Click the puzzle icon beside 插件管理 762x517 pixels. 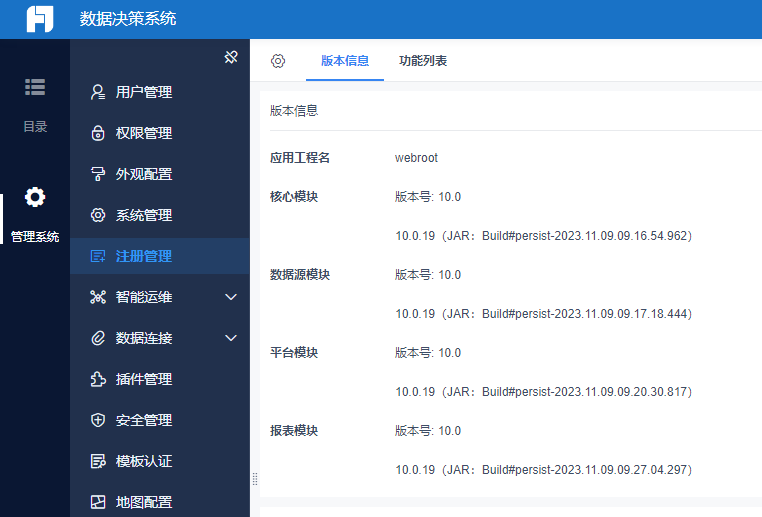coord(98,379)
